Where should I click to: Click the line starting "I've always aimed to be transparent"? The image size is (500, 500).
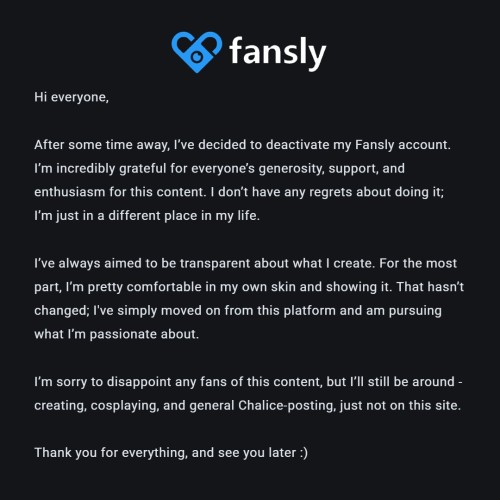[x=245, y=263]
